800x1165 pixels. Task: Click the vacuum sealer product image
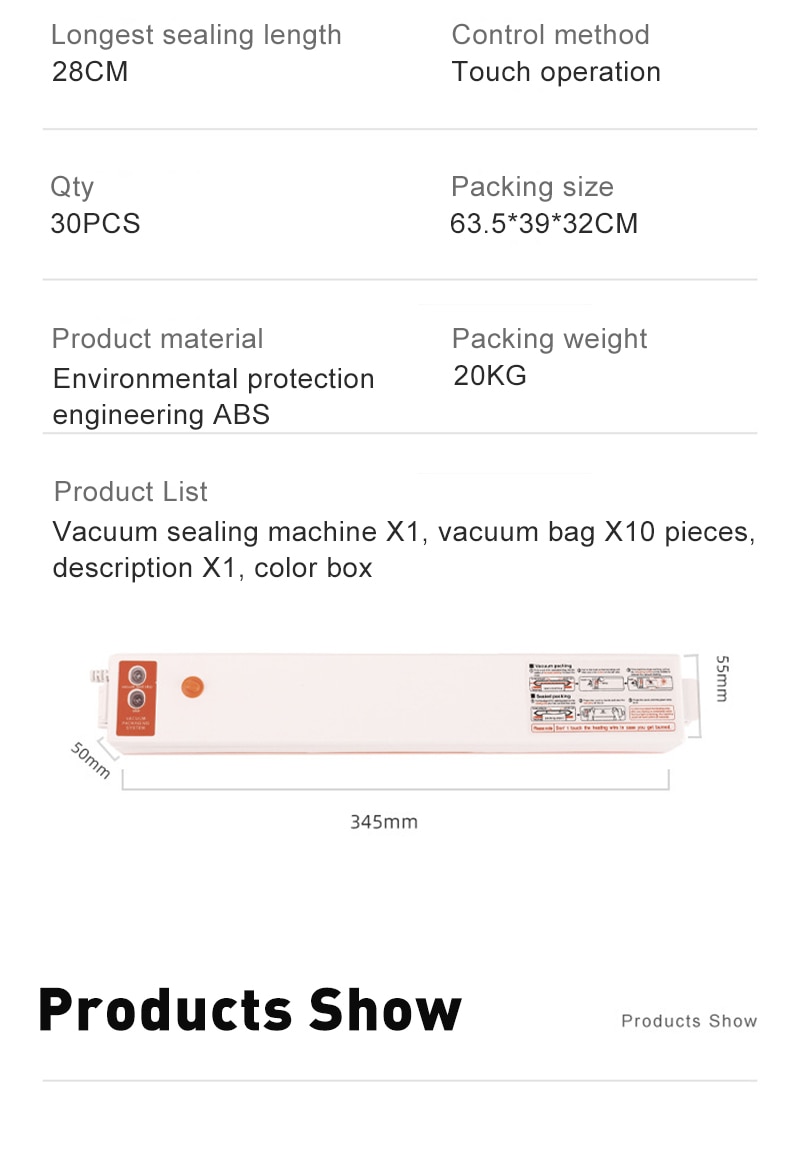(x=395, y=704)
